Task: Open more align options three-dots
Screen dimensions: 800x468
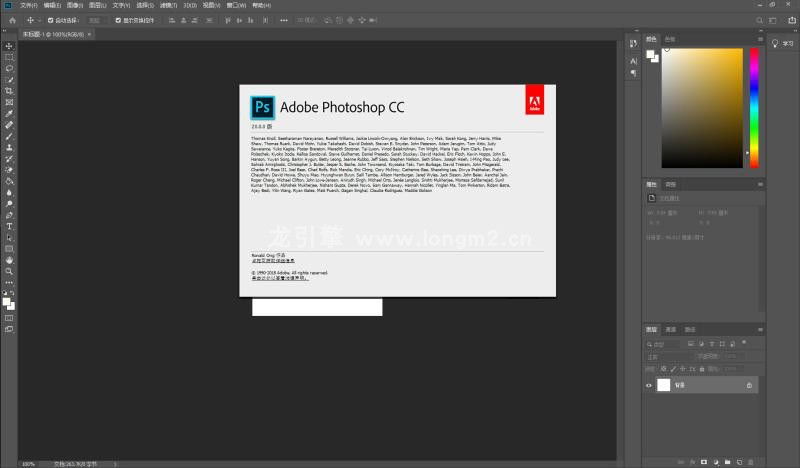Action: coord(284,20)
